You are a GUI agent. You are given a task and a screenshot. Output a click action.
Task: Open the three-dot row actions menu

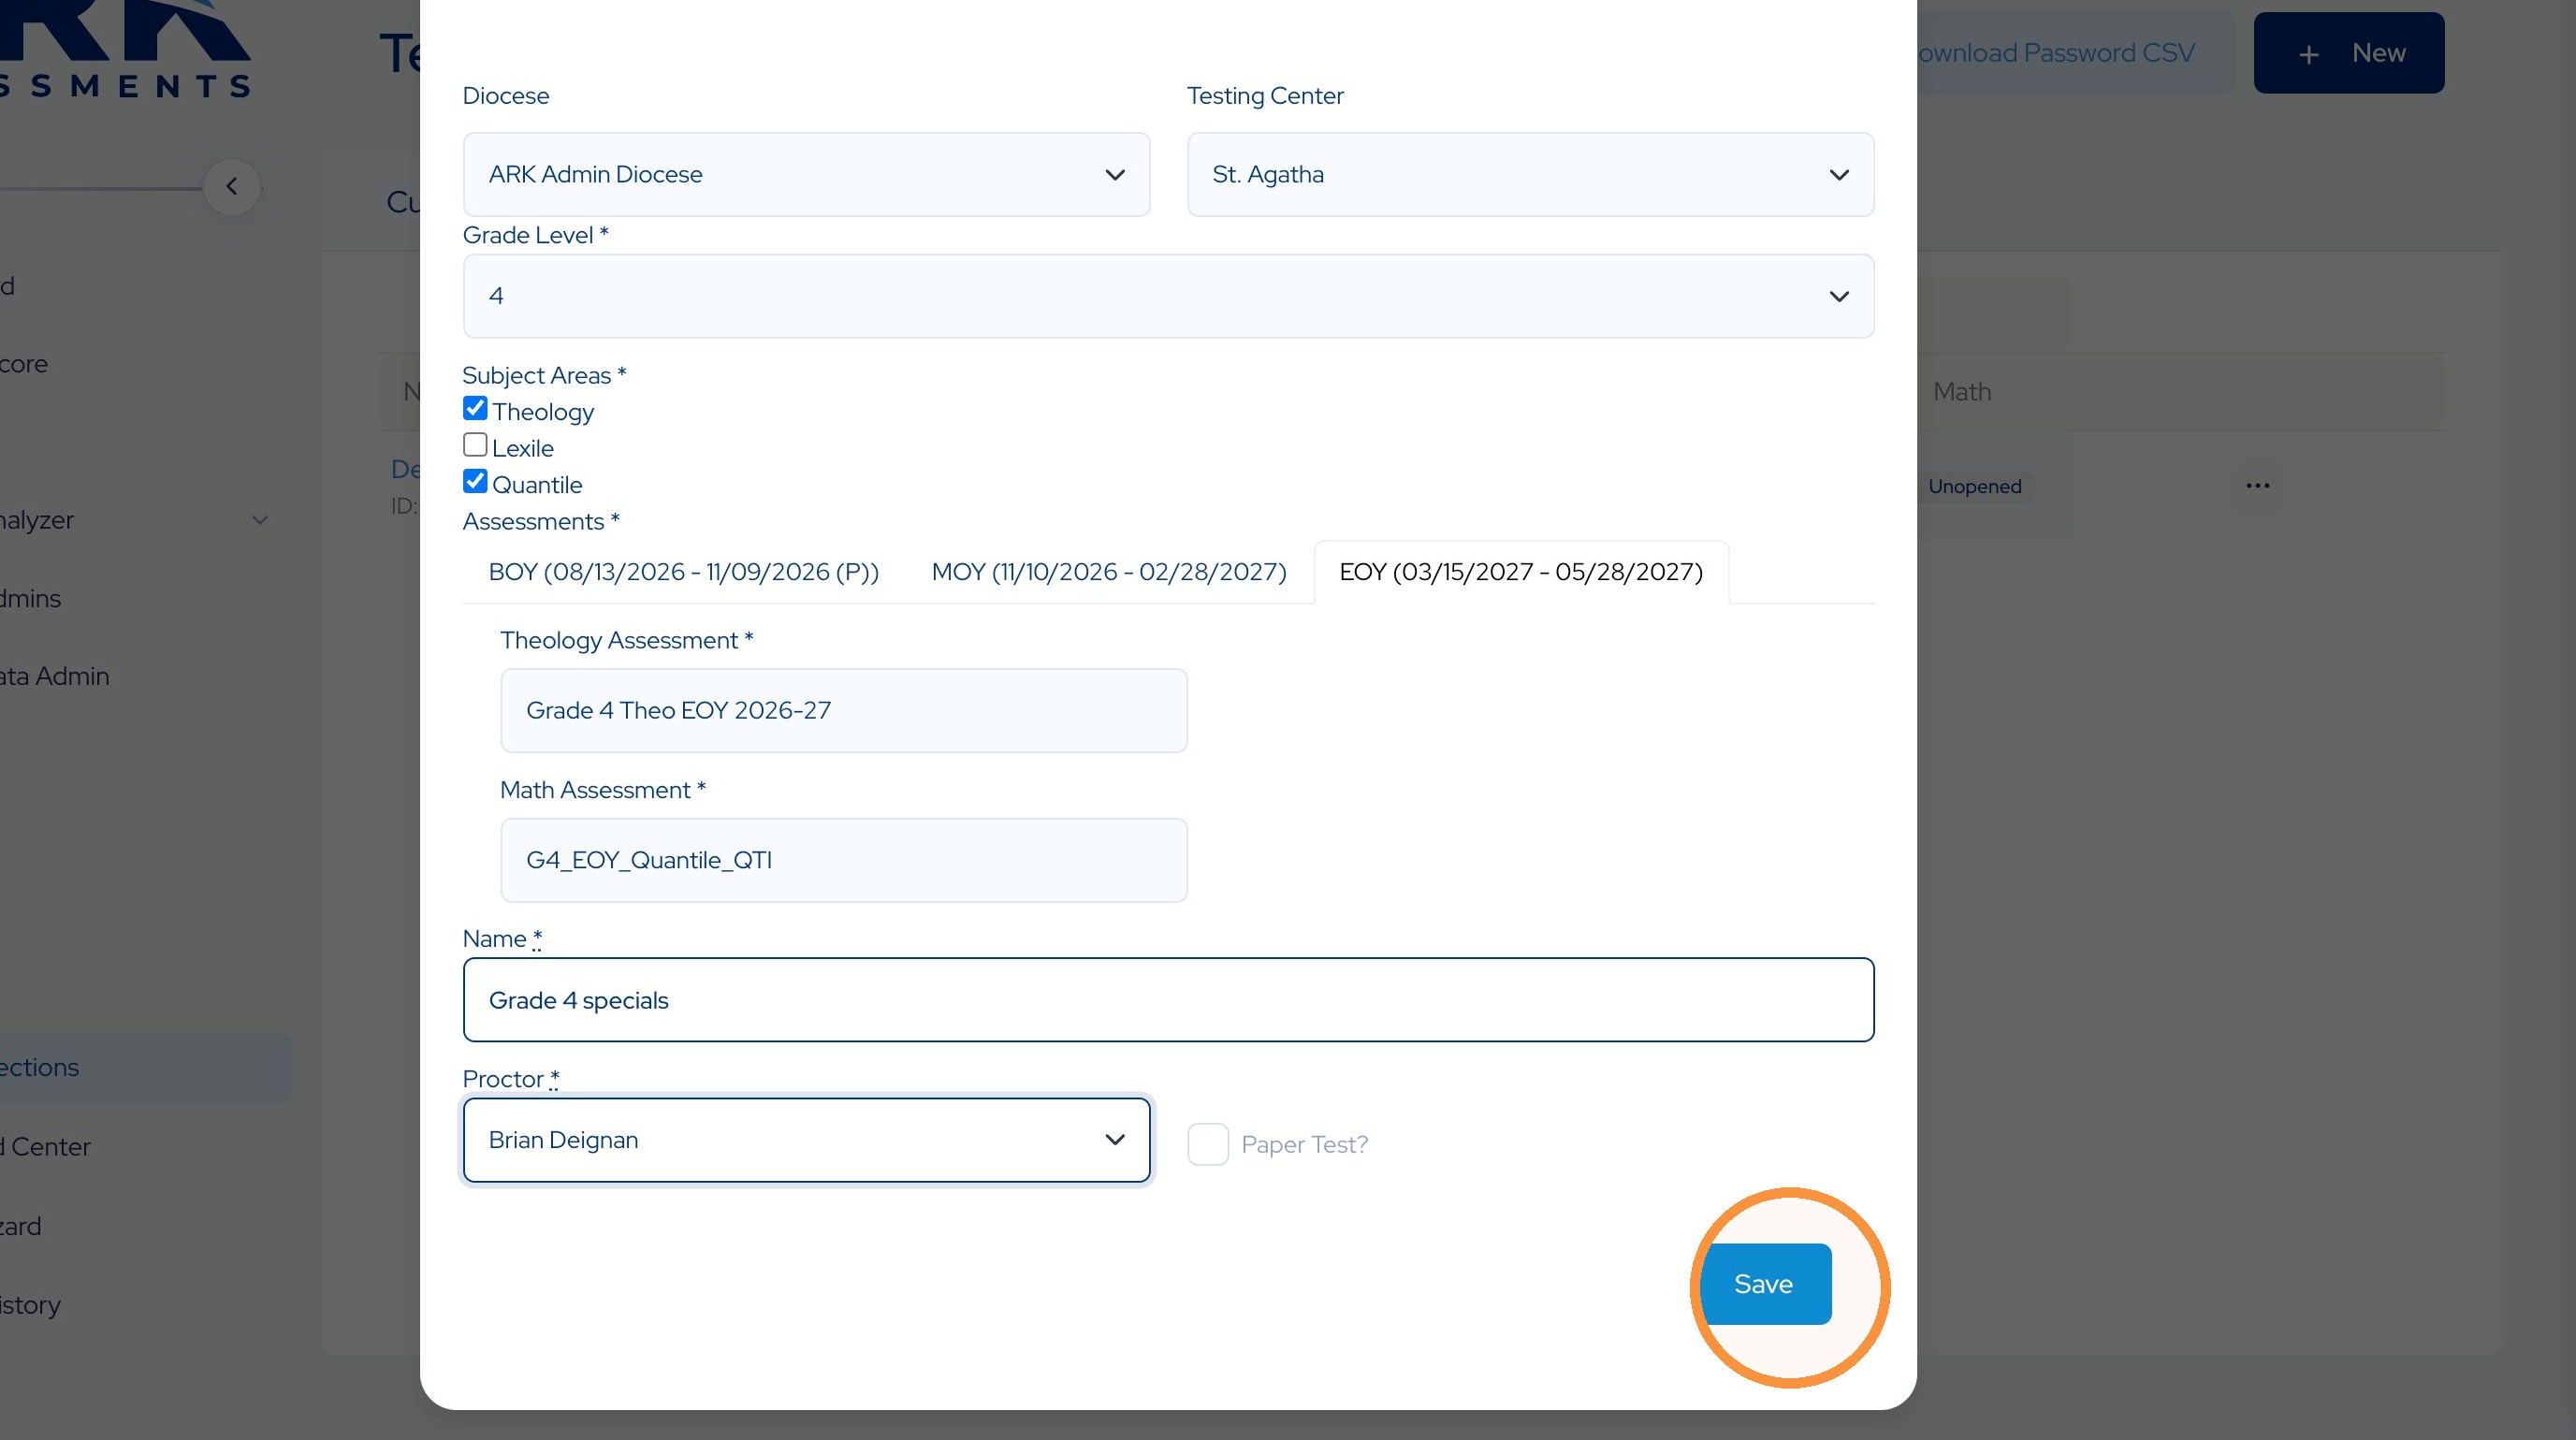(2257, 486)
